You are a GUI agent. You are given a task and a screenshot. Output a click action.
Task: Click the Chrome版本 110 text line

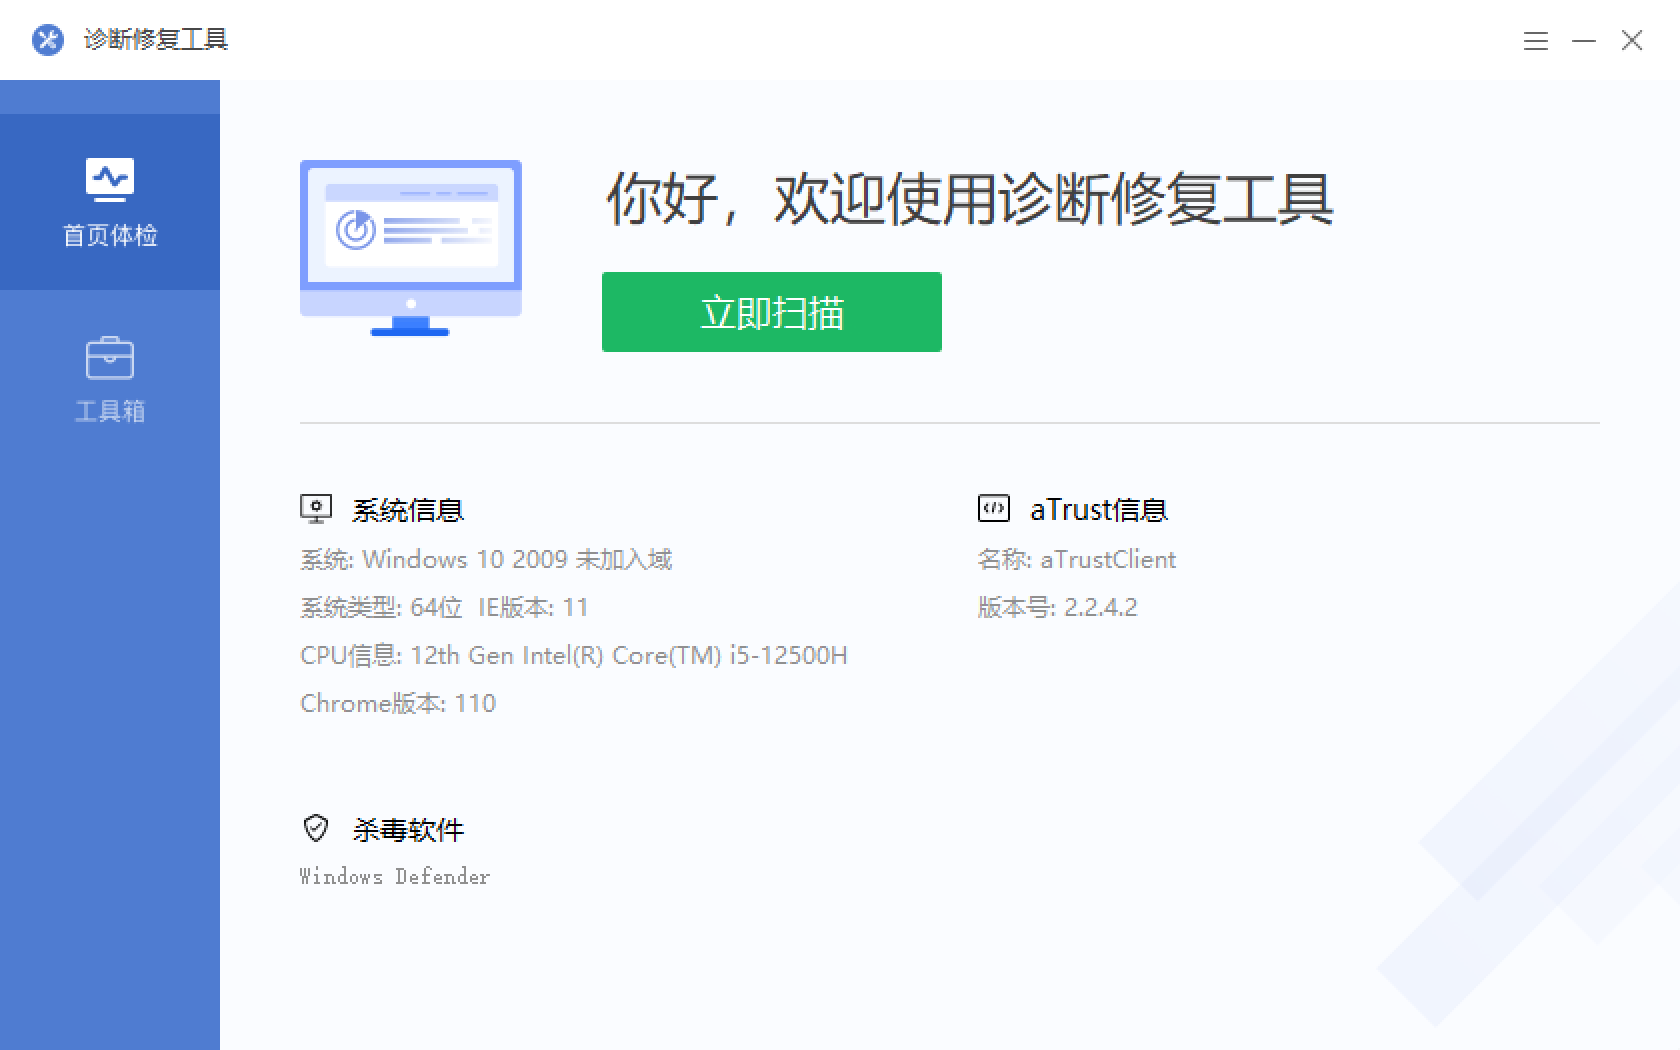(398, 703)
